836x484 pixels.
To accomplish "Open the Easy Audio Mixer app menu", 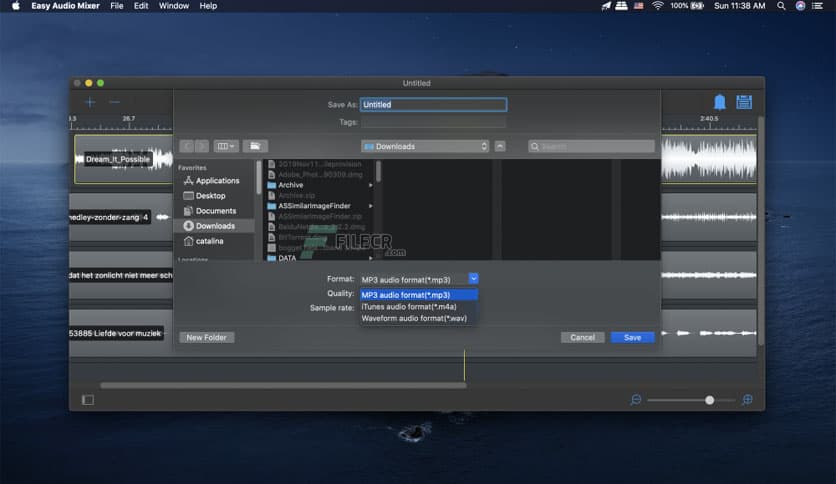I will pos(65,6).
